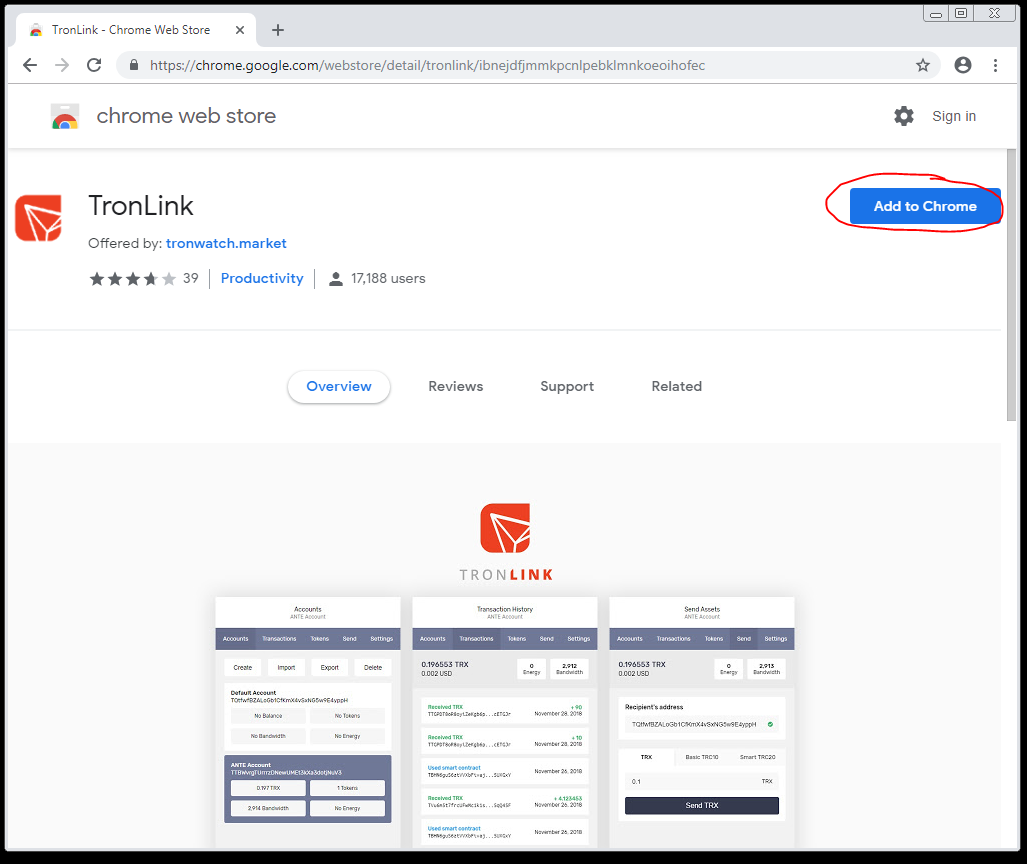Click the Chrome Web Store logo
Viewport: 1027px width, 864px height.
65,116
